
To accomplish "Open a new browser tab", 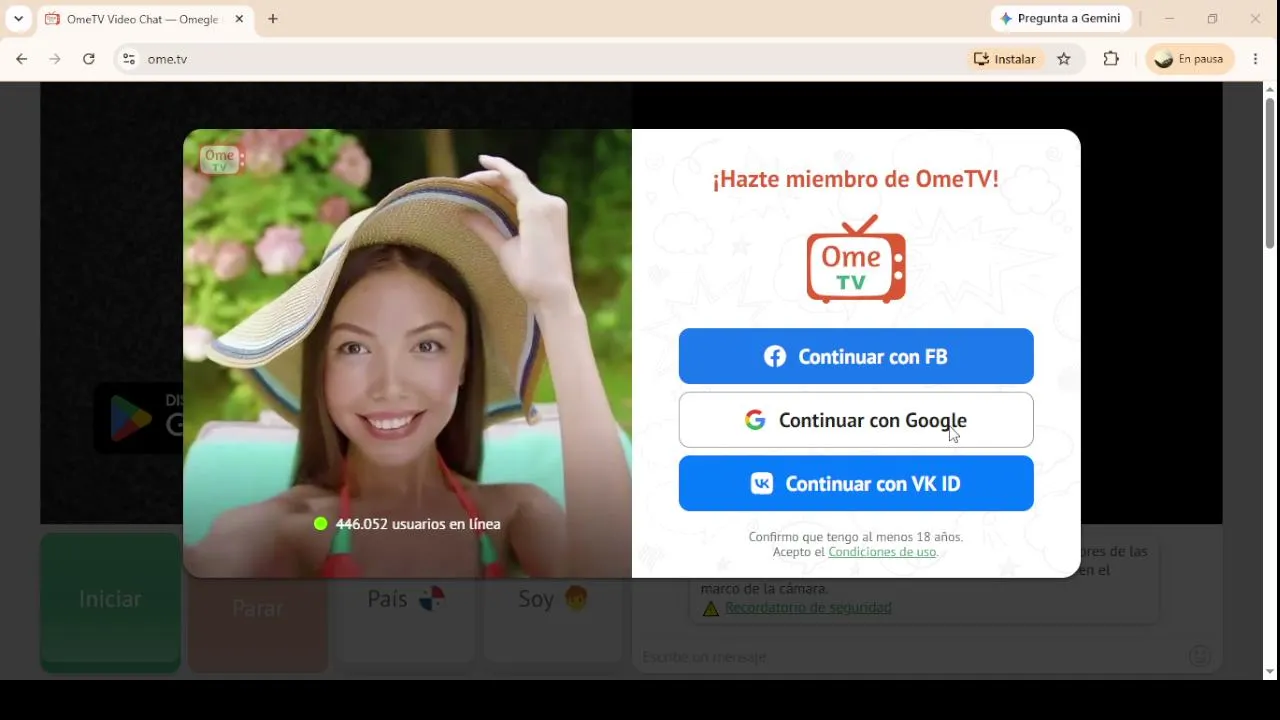I will point(273,19).
